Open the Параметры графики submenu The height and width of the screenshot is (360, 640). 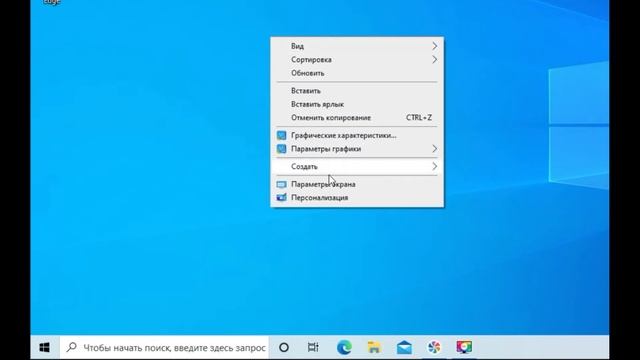click(357, 149)
